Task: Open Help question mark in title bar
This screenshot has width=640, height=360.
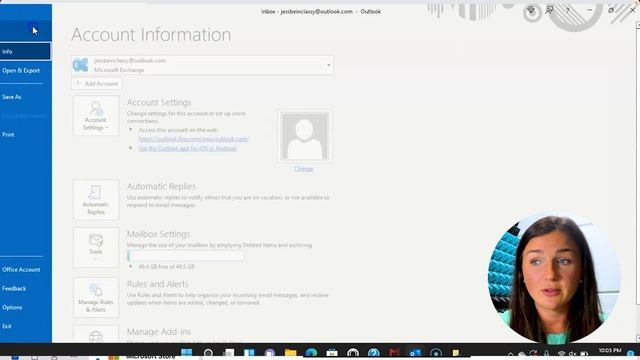Action: pyautogui.click(x=568, y=11)
